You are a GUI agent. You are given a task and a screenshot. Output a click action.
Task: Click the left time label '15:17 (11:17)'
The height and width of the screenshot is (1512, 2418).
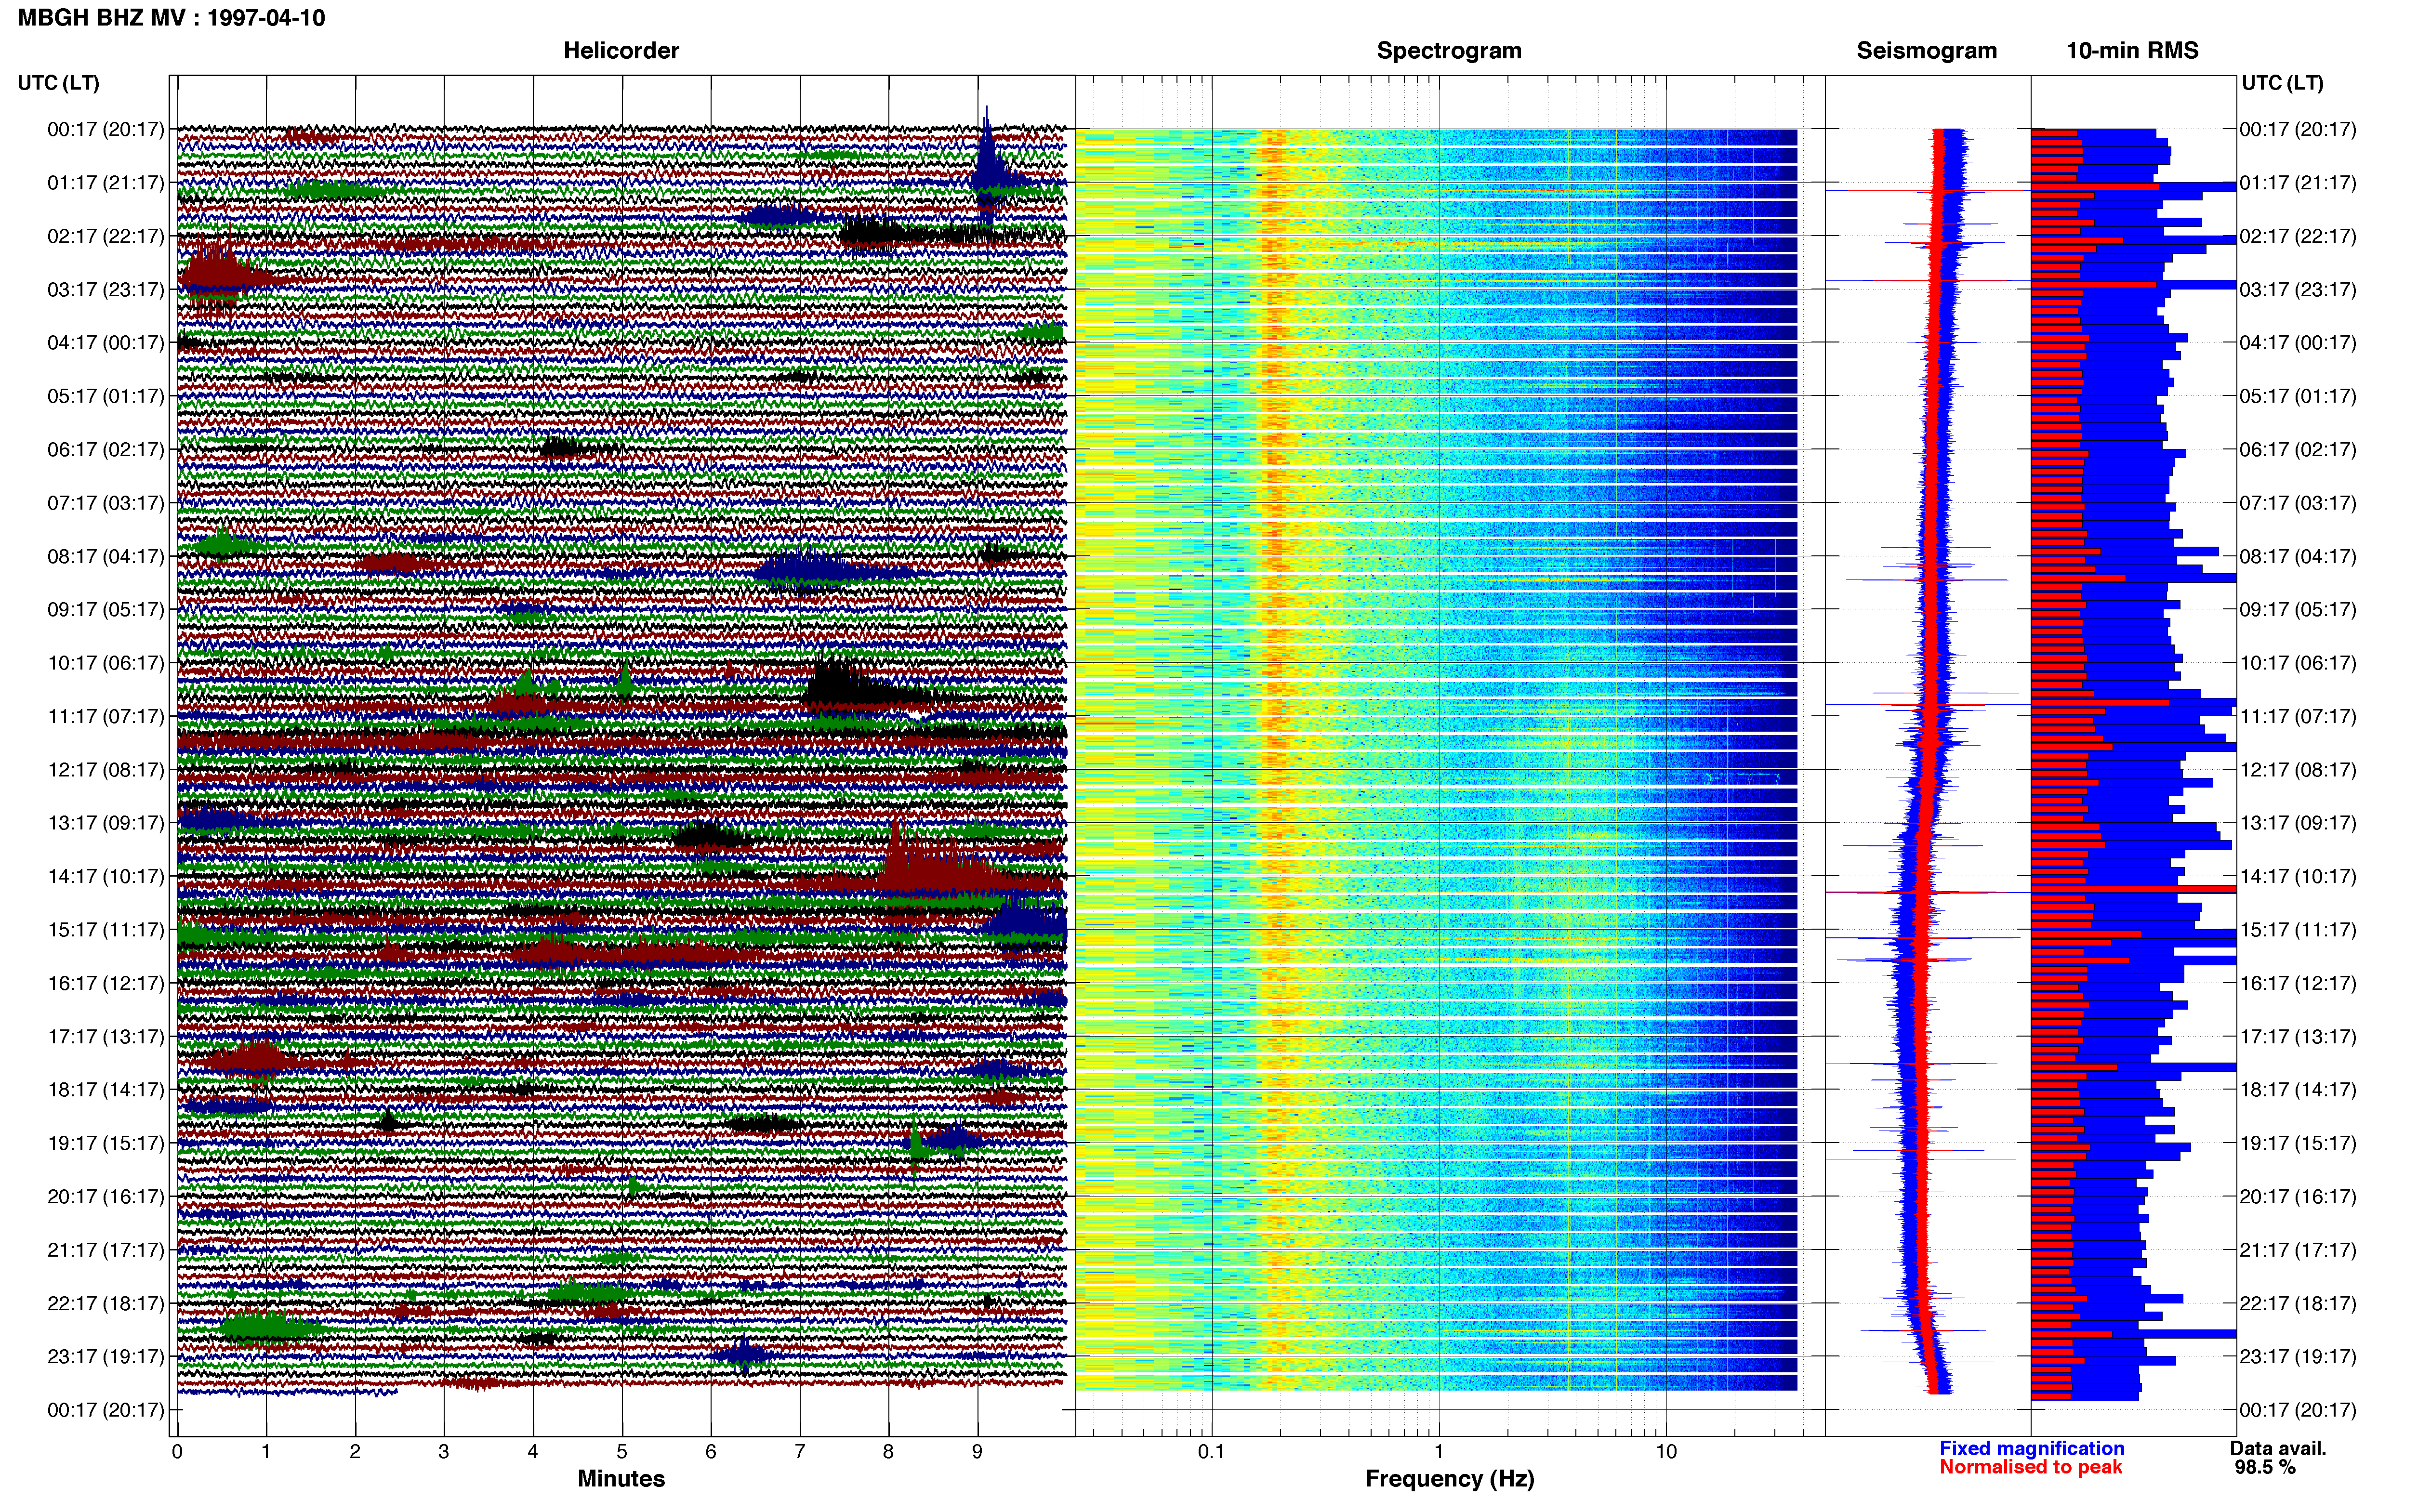(106, 930)
